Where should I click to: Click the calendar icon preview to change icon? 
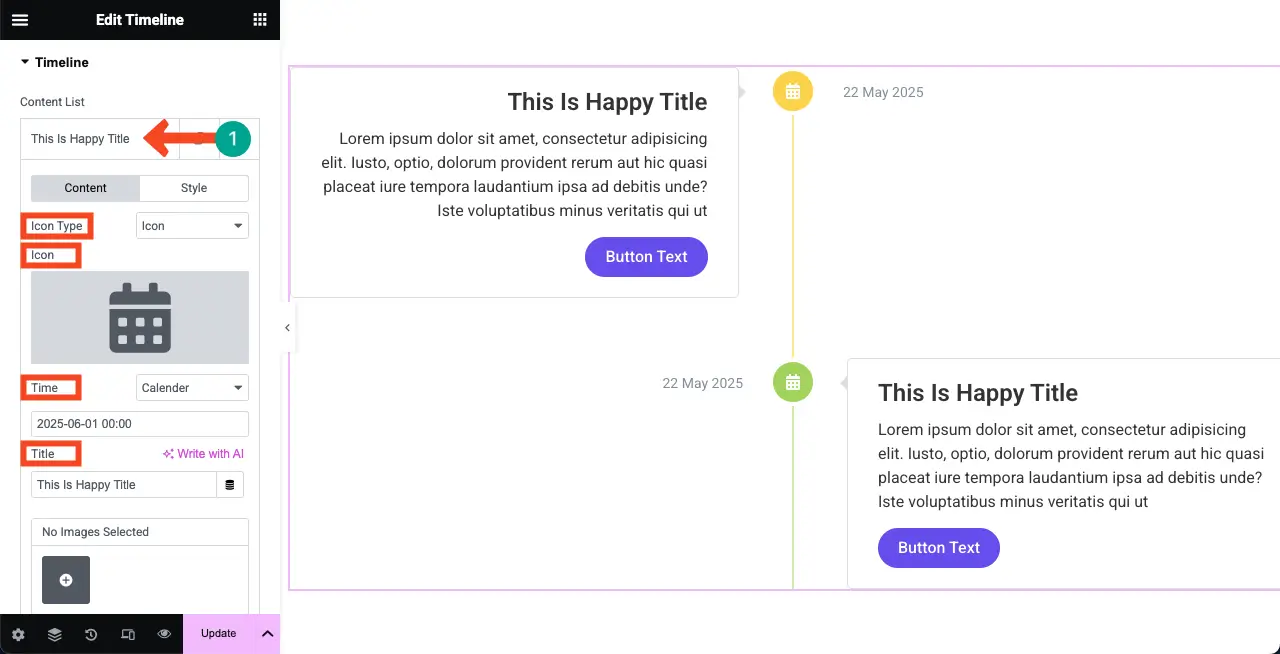(x=140, y=317)
